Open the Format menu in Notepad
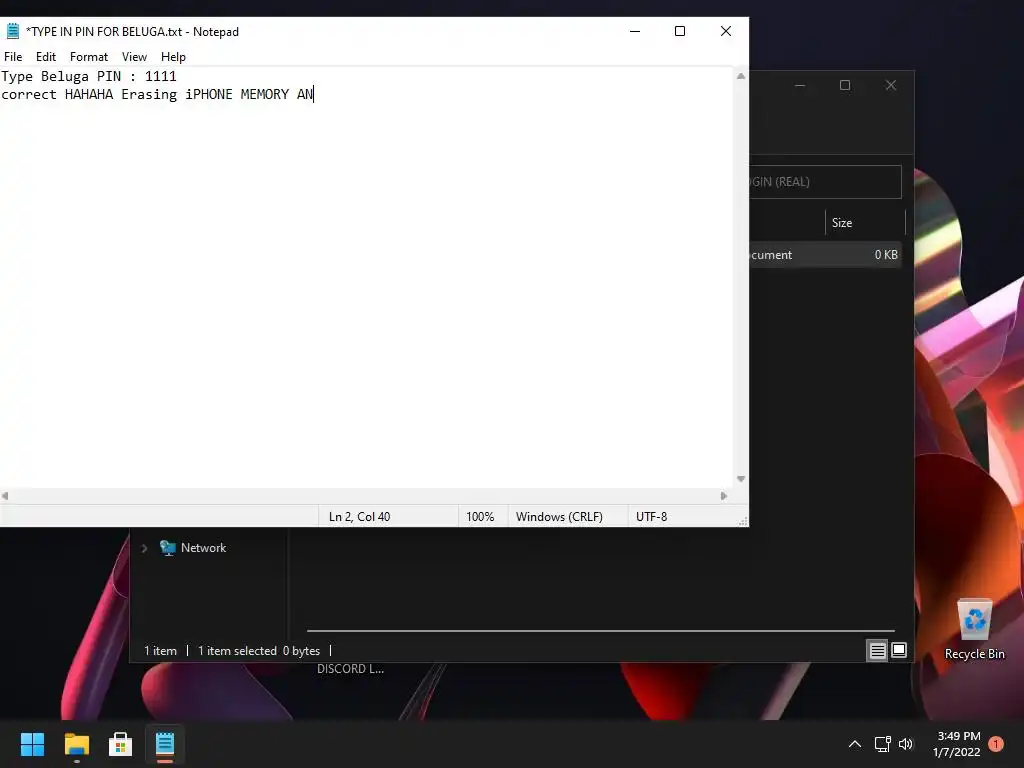The height and width of the screenshot is (768, 1024). coord(89,57)
